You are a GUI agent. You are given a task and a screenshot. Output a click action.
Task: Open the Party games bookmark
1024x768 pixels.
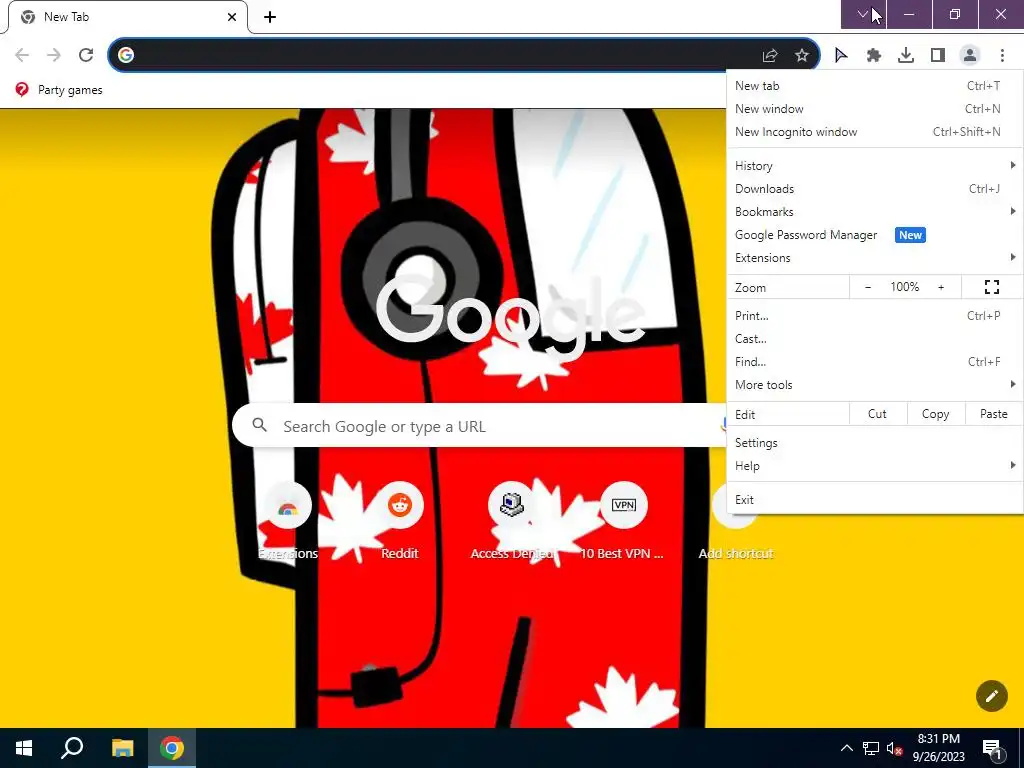point(59,90)
